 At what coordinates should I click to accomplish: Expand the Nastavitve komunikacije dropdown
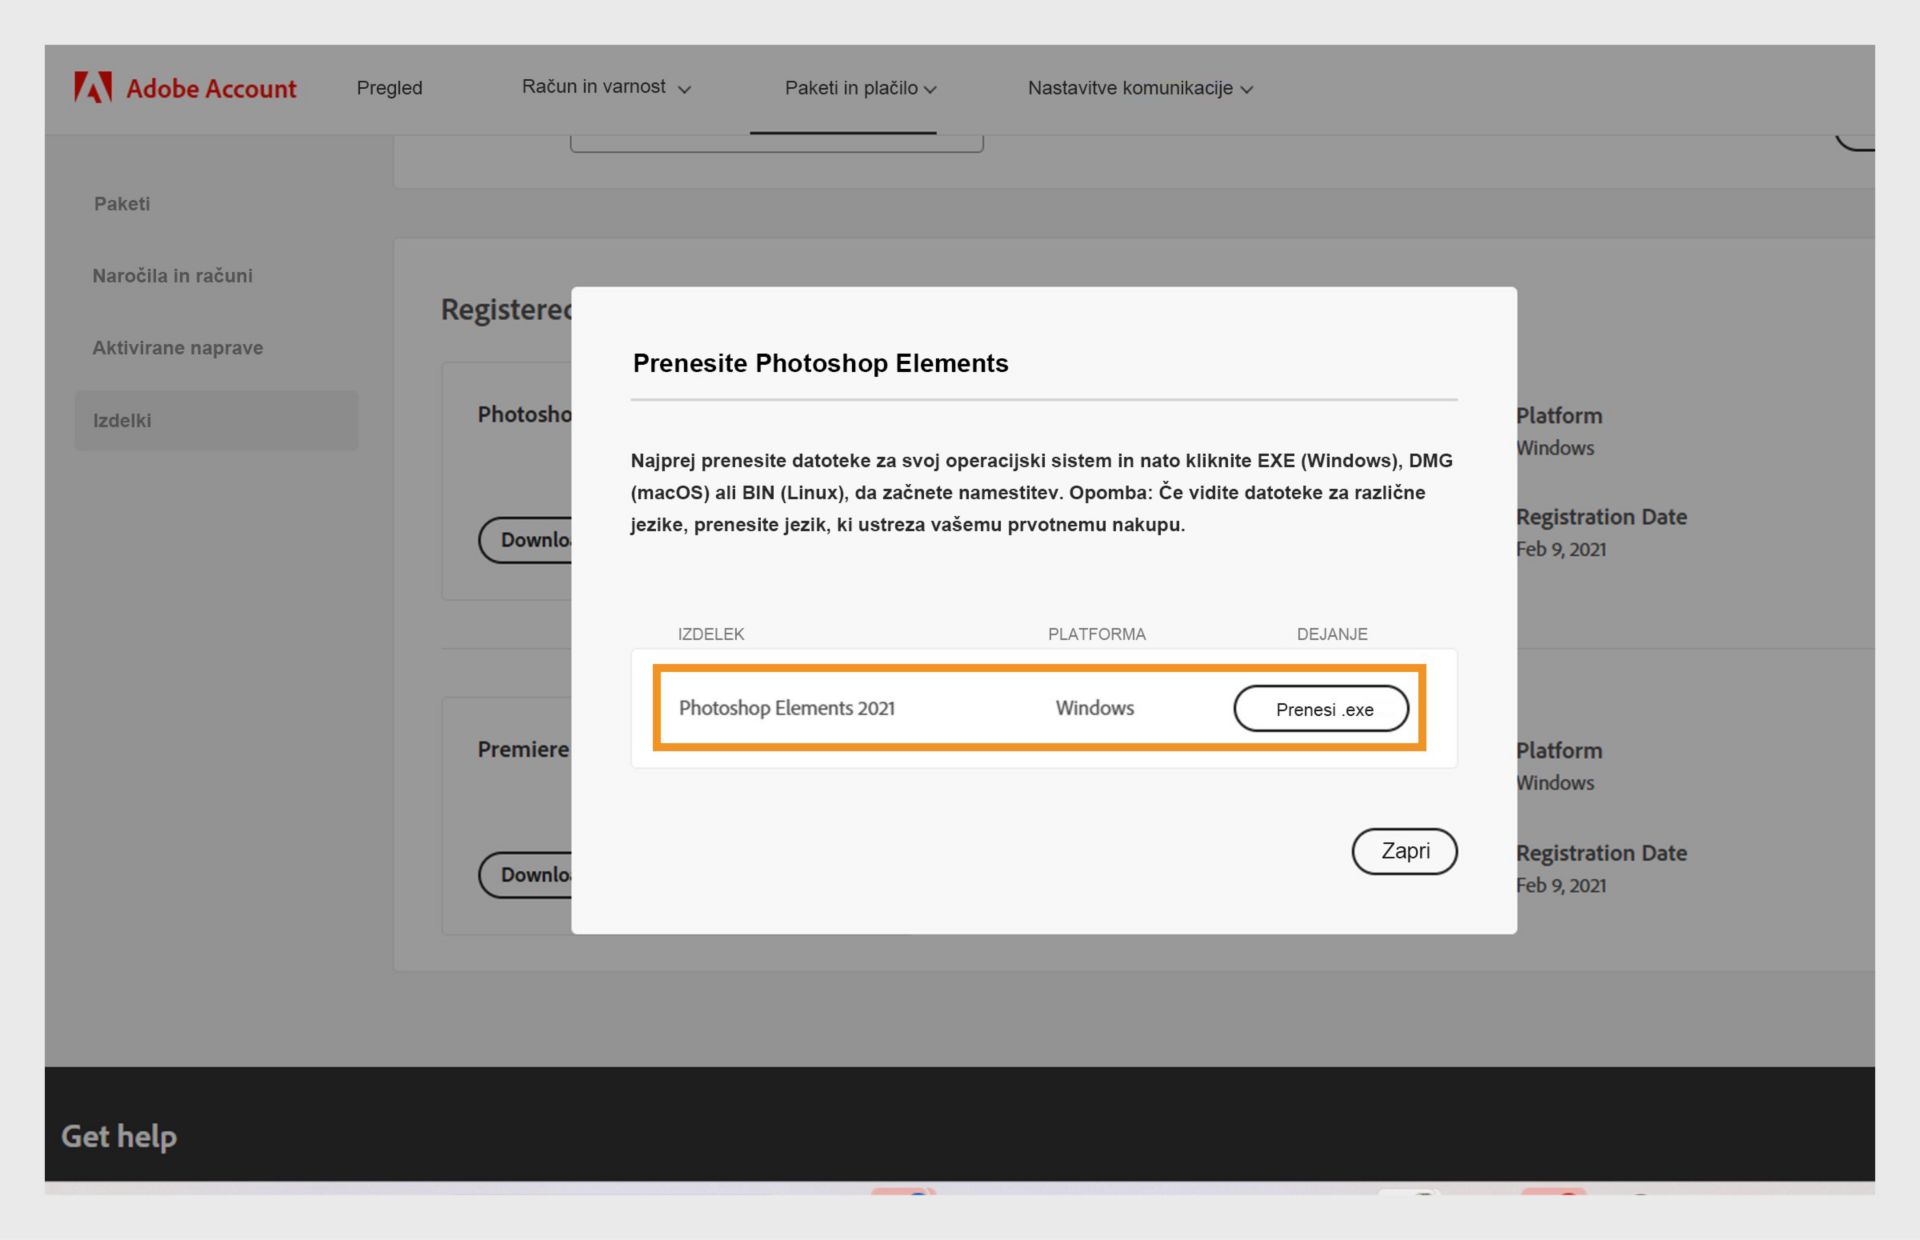click(x=1140, y=88)
